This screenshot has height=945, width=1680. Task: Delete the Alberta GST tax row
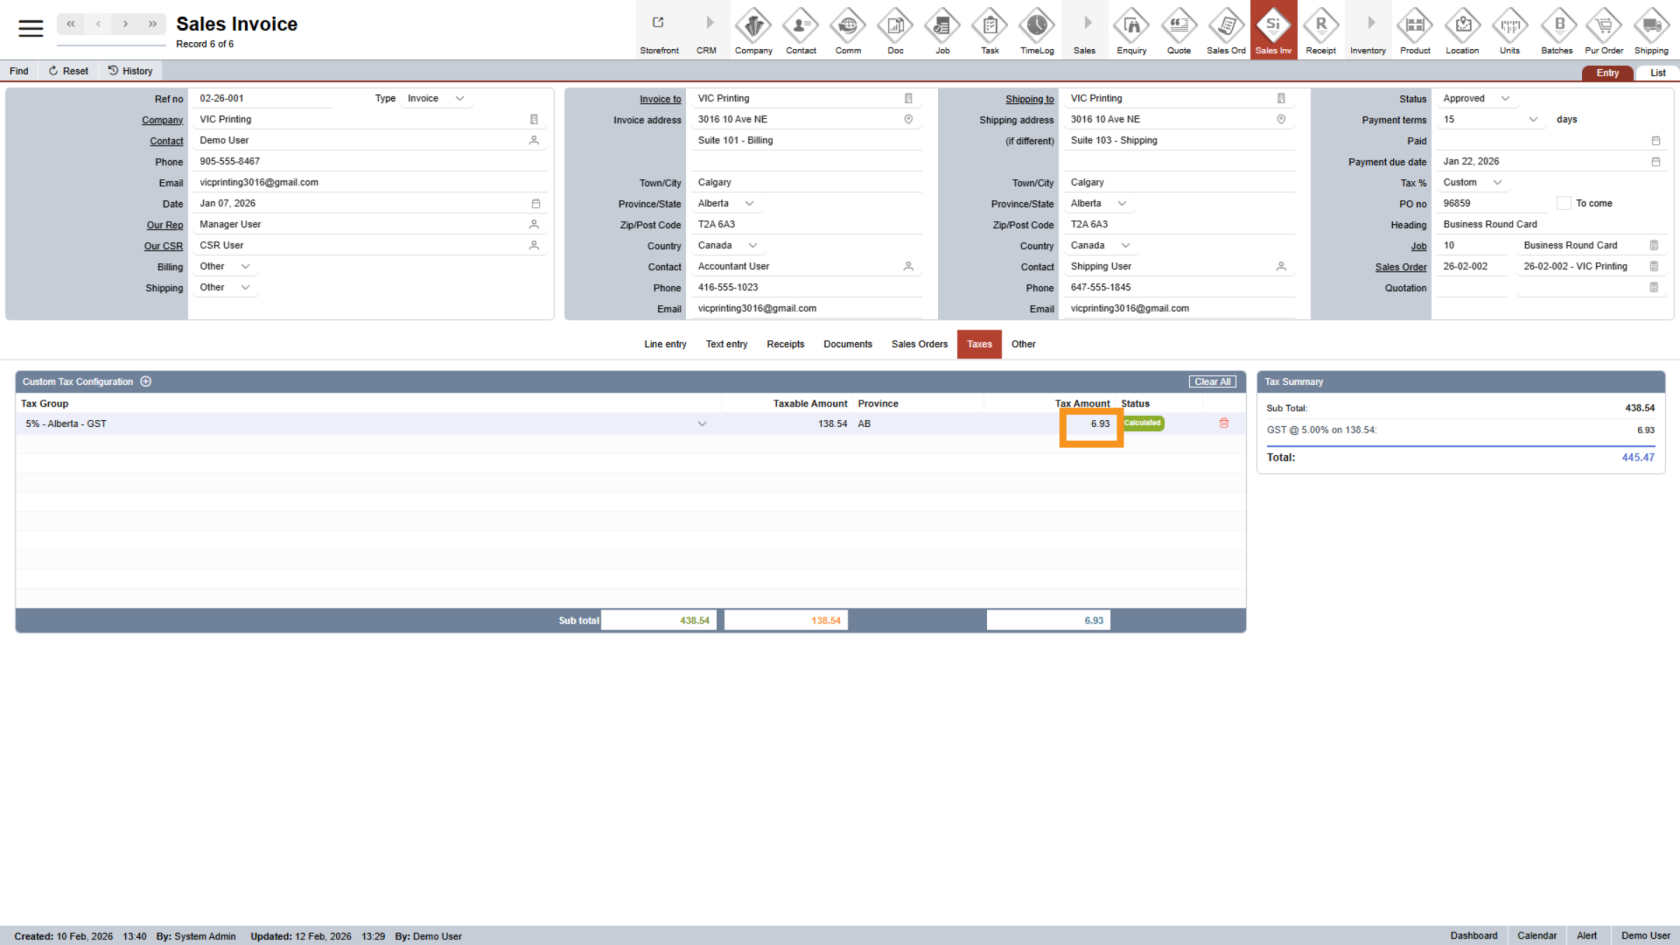pos(1223,423)
